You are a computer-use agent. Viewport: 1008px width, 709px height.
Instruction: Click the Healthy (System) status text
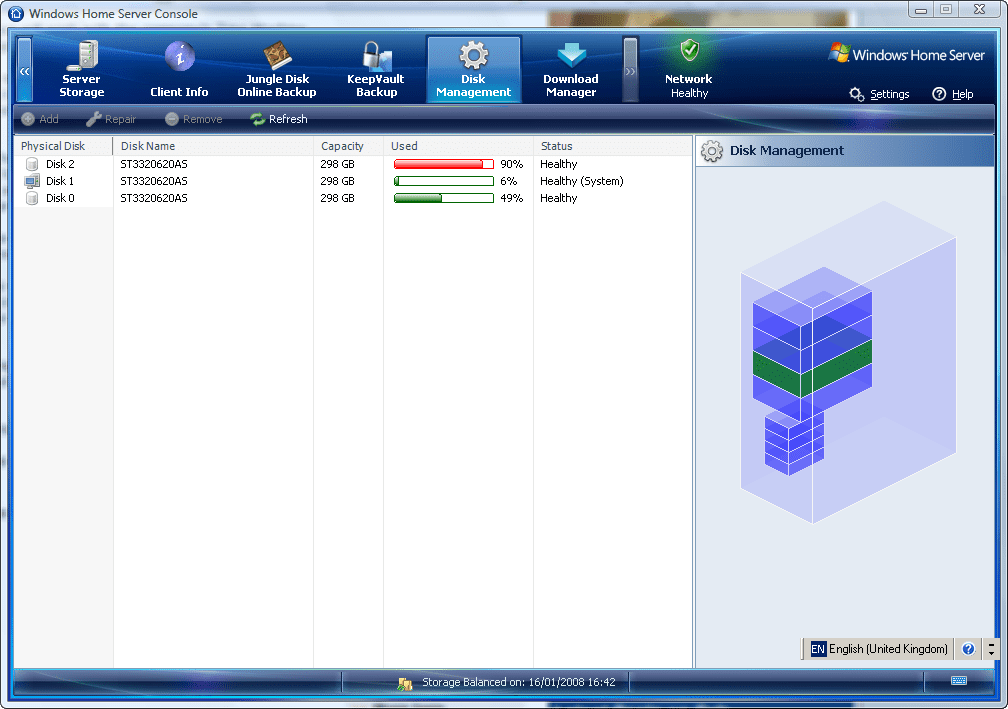click(582, 181)
